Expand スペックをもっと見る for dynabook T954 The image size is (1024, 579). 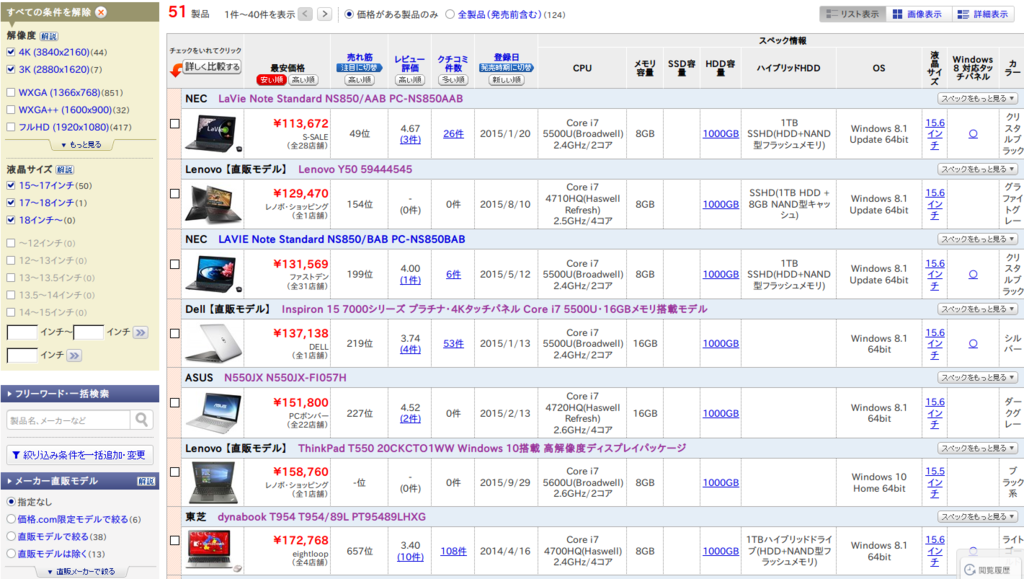point(978,517)
